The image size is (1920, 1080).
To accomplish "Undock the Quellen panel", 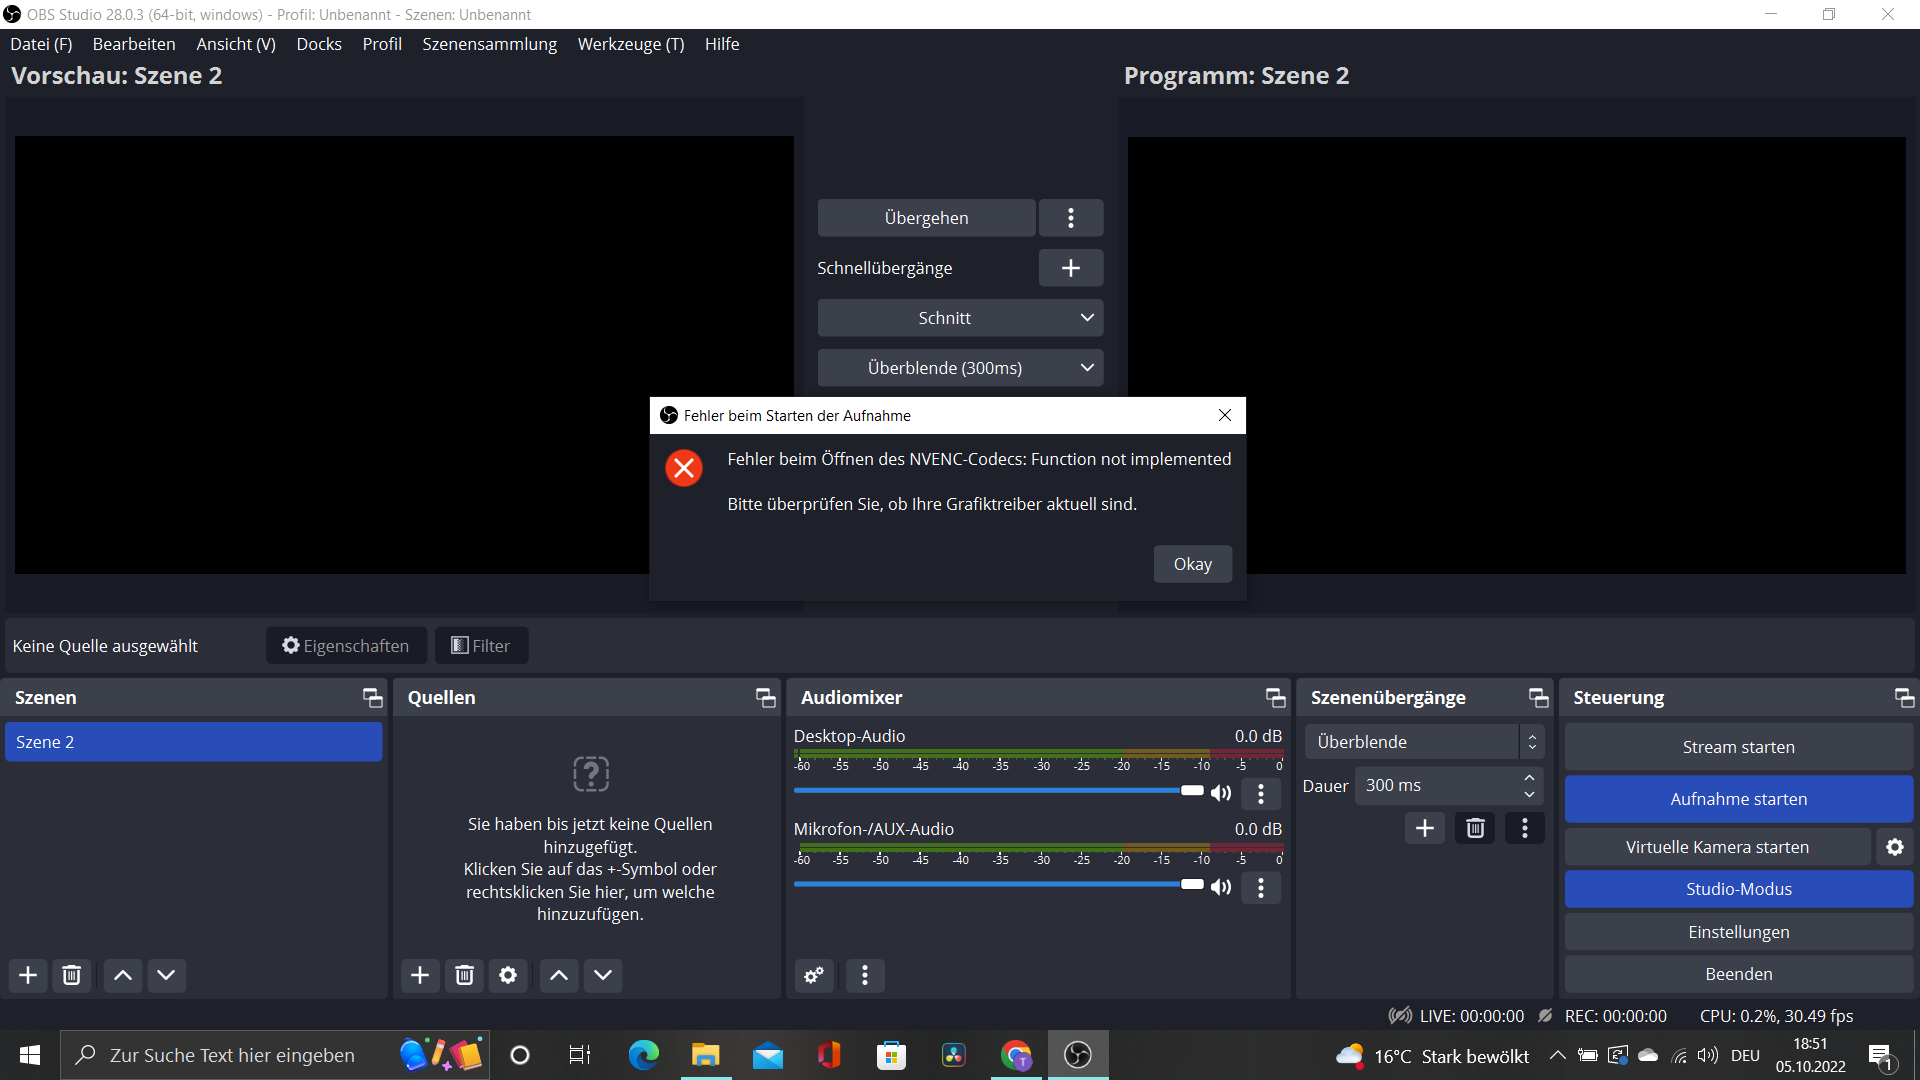I will pos(765,698).
